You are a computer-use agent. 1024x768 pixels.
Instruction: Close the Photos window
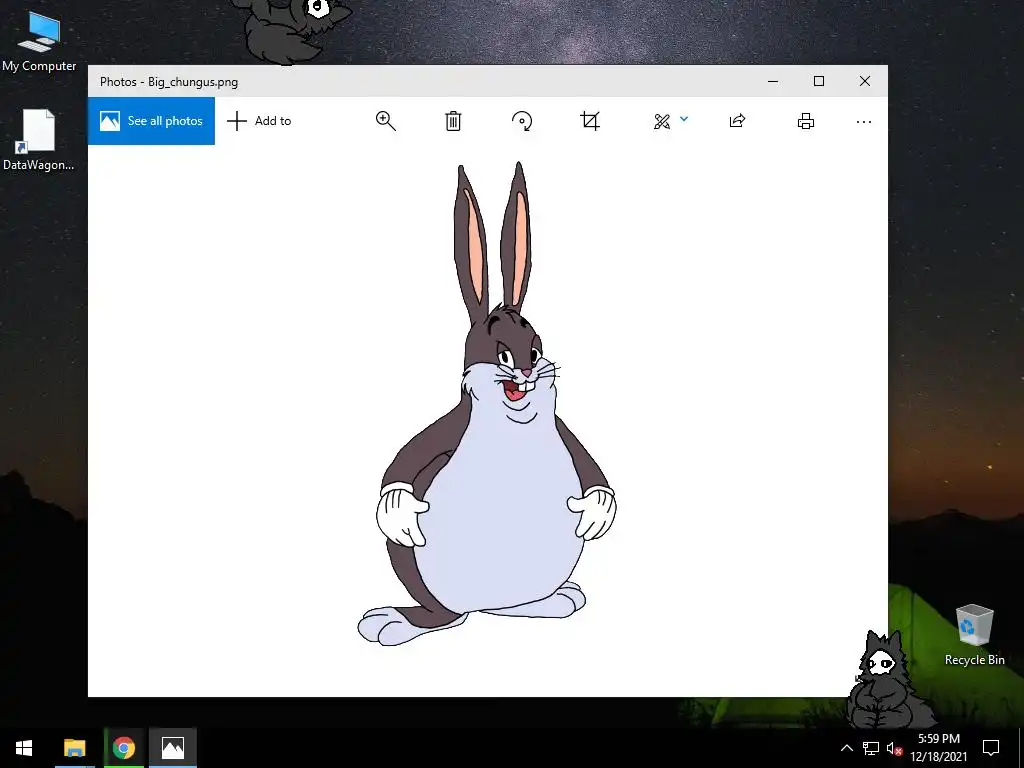click(x=865, y=81)
